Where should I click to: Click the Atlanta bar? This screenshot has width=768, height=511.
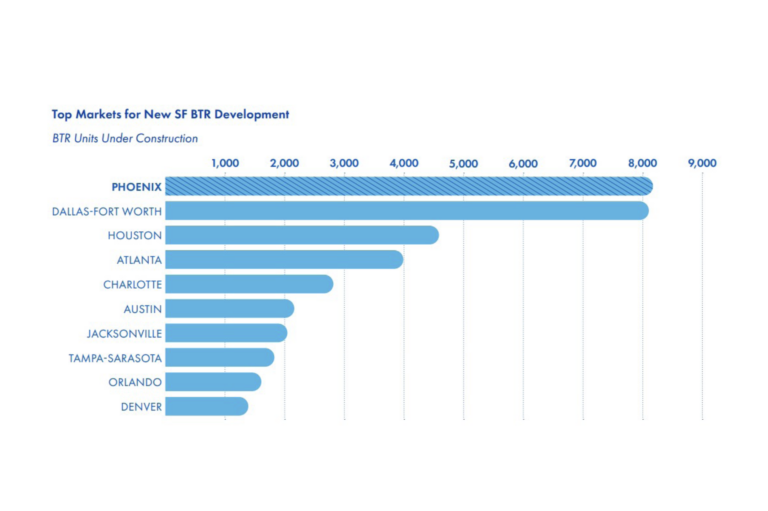click(284, 260)
